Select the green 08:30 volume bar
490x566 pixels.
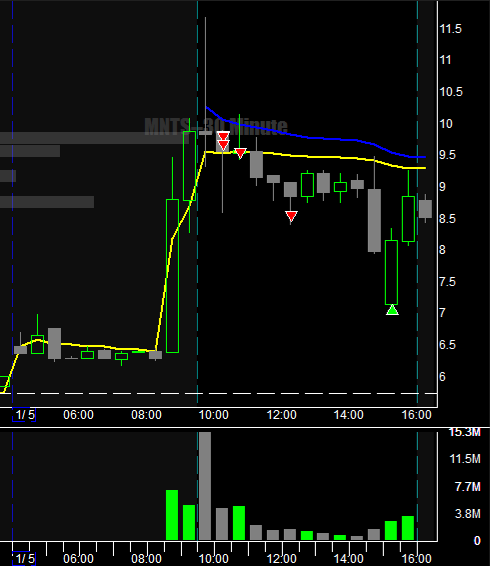[x=172, y=515]
